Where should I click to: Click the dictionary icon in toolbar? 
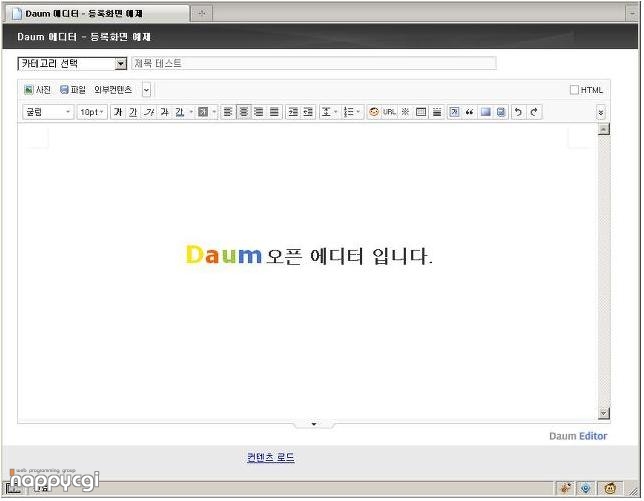501,112
